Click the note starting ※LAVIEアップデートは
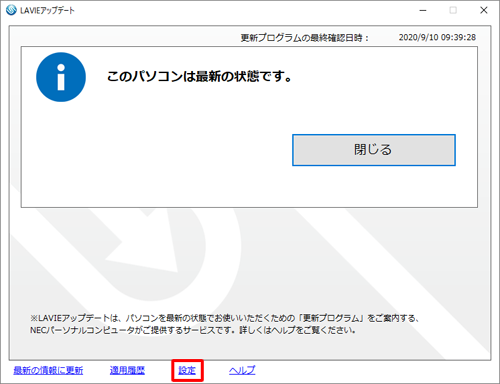 coord(224,324)
